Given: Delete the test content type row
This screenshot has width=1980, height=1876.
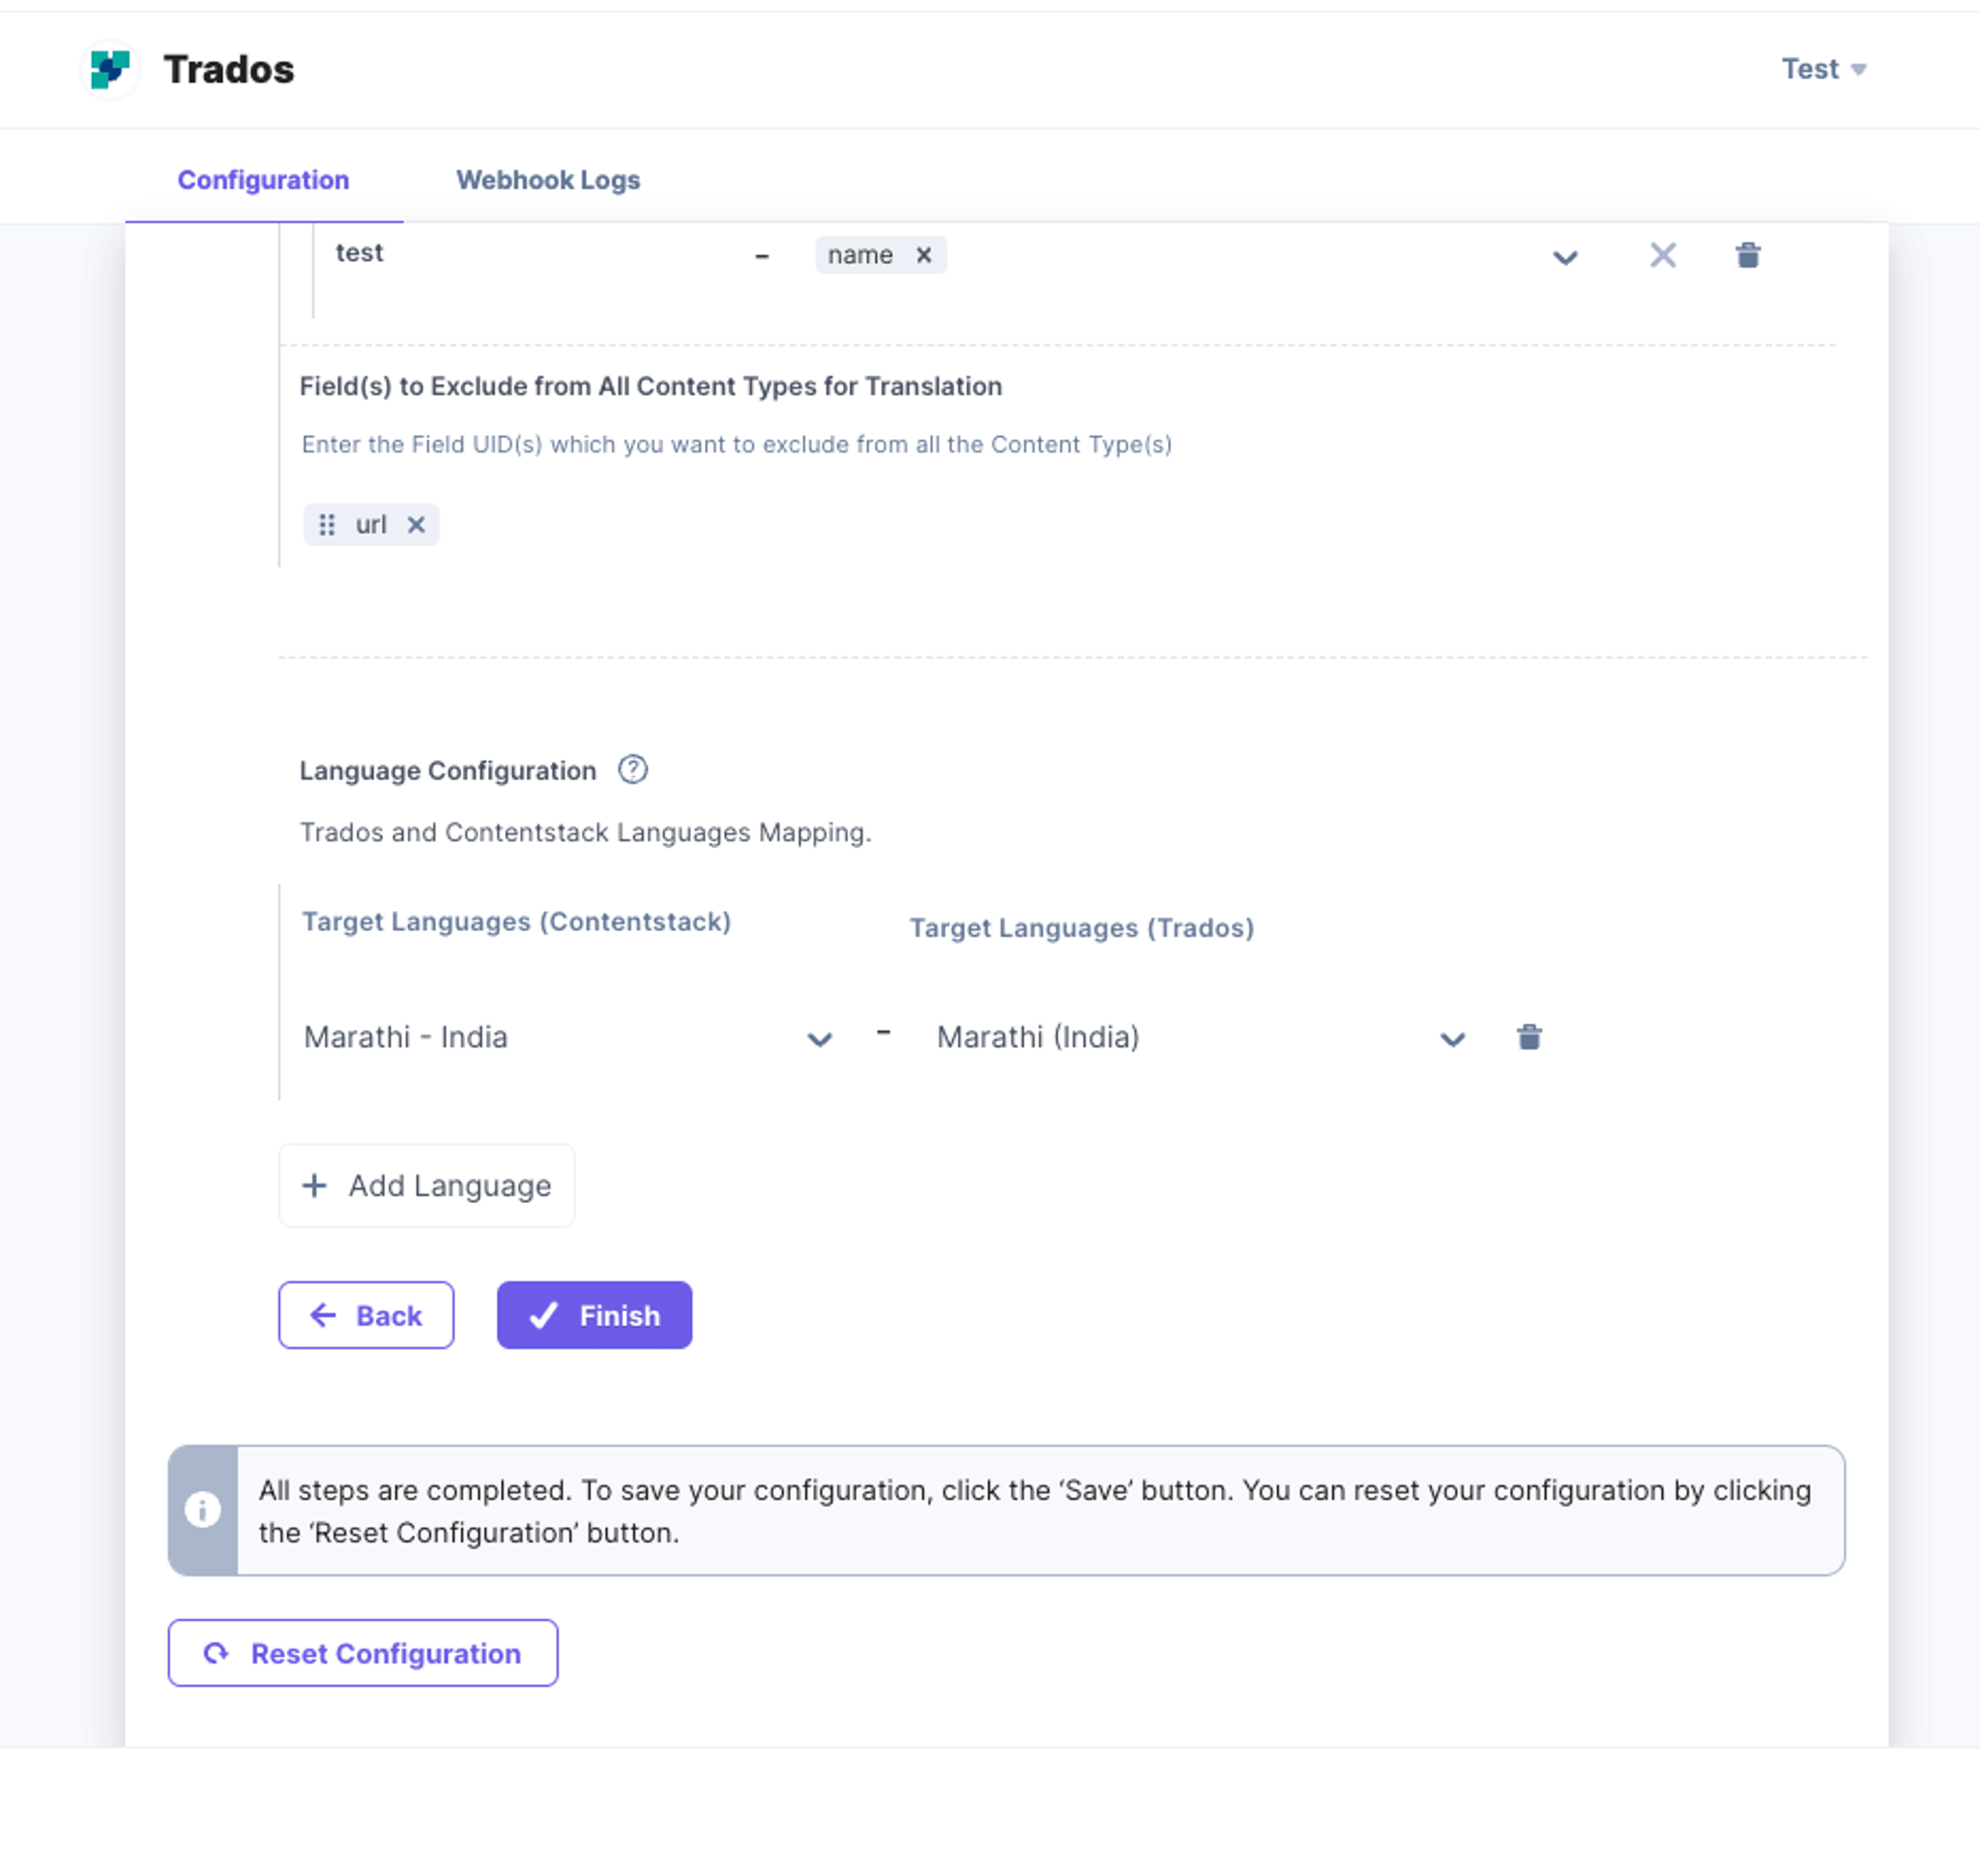Looking at the screenshot, I should (x=1747, y=255).
